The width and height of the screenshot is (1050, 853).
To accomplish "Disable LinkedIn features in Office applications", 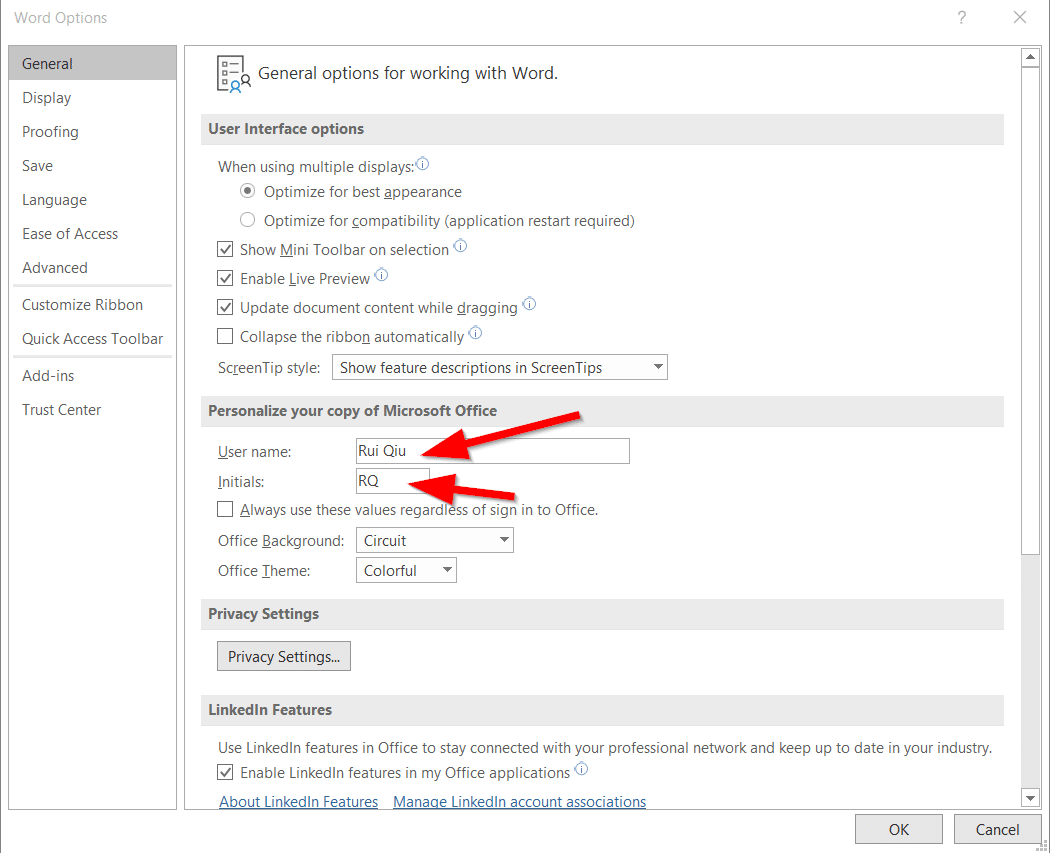I will 225,773.
